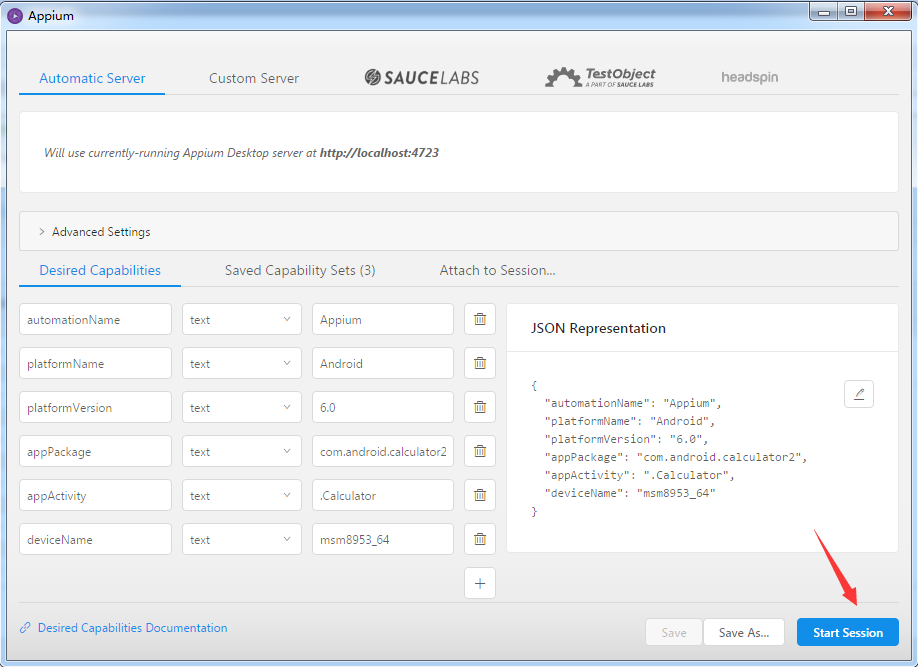Delete the automationName capability row

(x=479, y=319)
